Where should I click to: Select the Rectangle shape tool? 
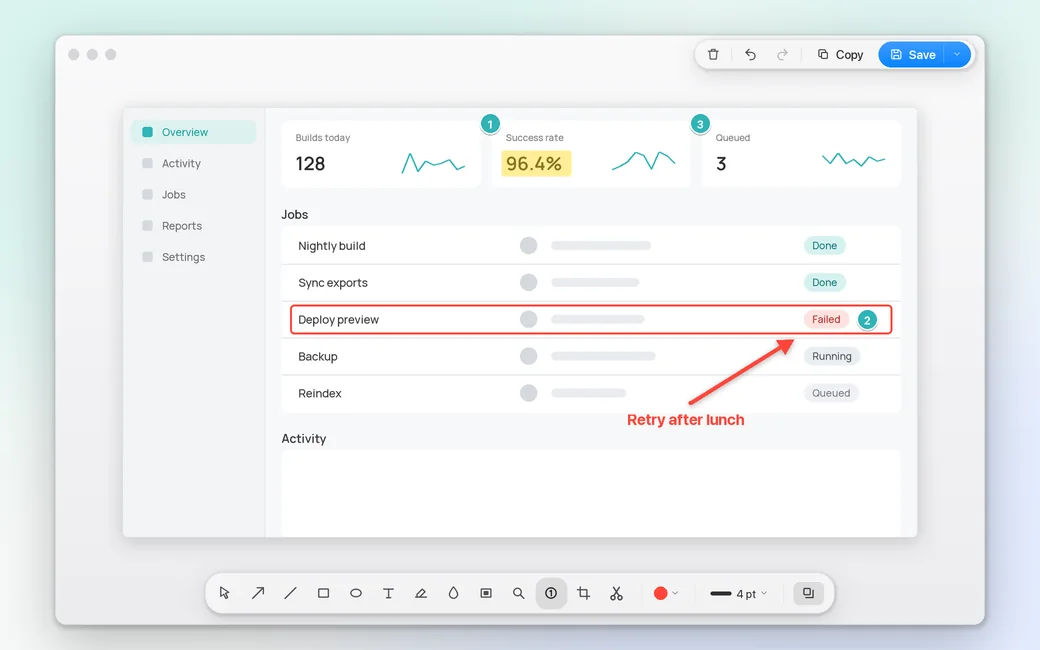(x=323, y=593)
